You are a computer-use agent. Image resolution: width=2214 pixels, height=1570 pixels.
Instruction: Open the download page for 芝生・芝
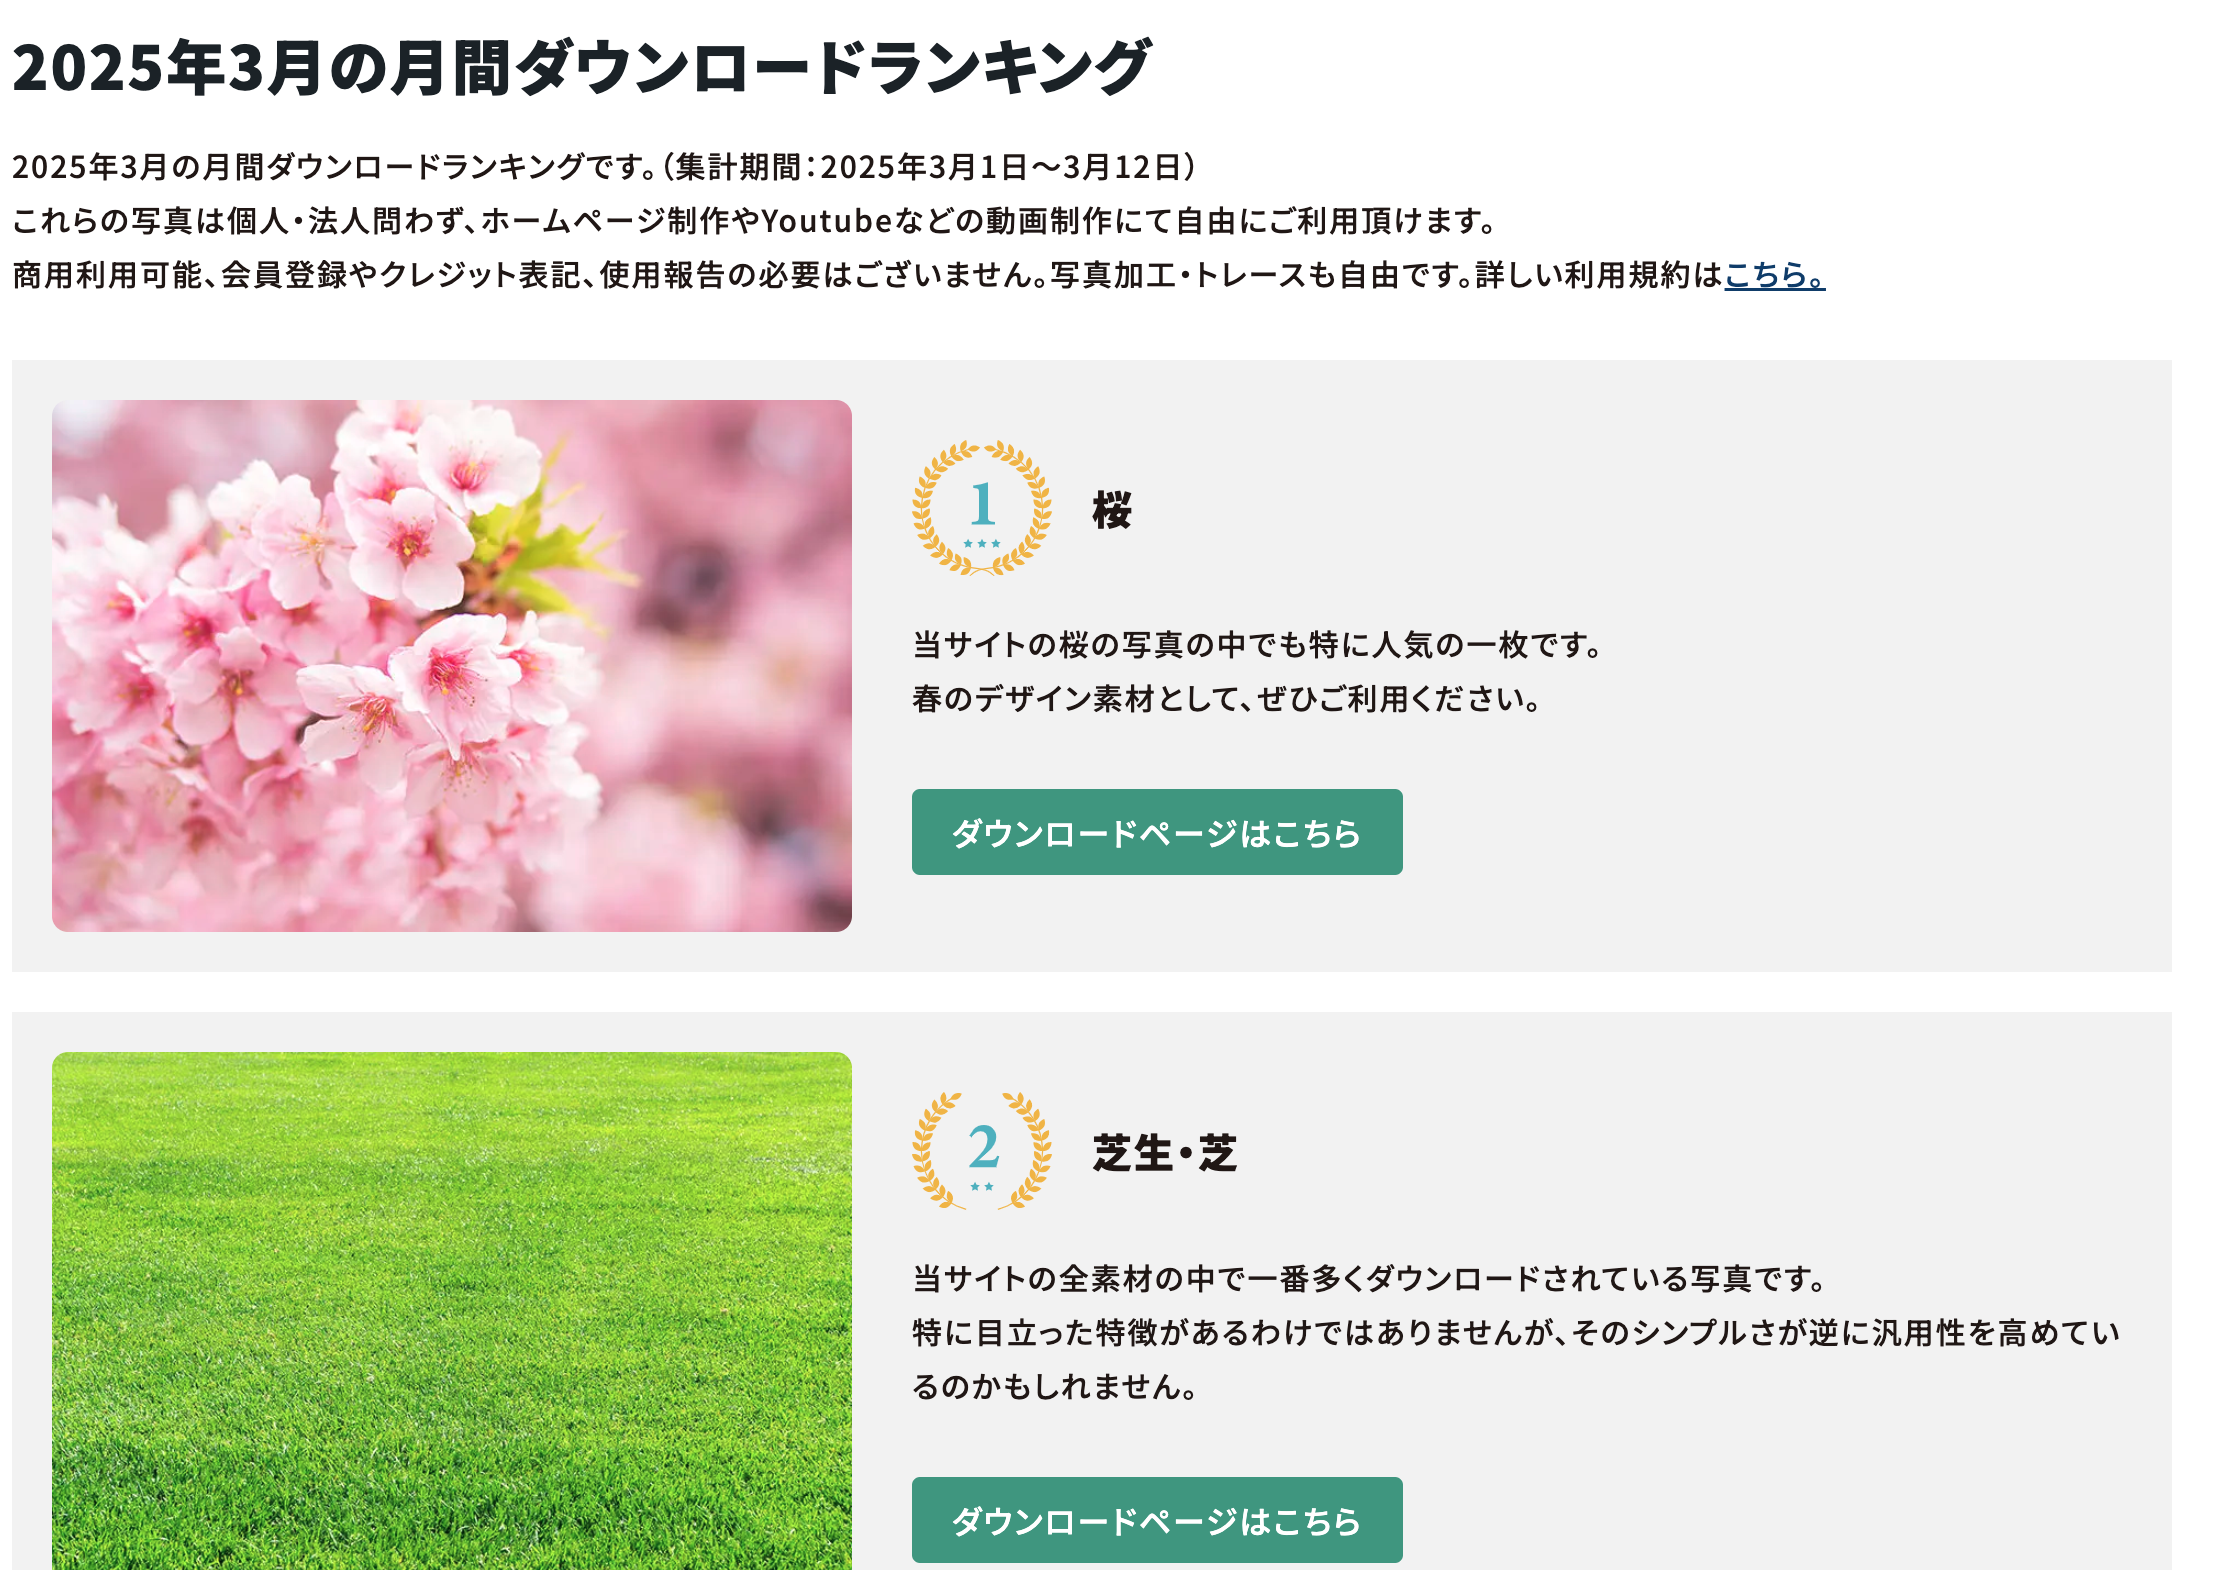1157,1520
